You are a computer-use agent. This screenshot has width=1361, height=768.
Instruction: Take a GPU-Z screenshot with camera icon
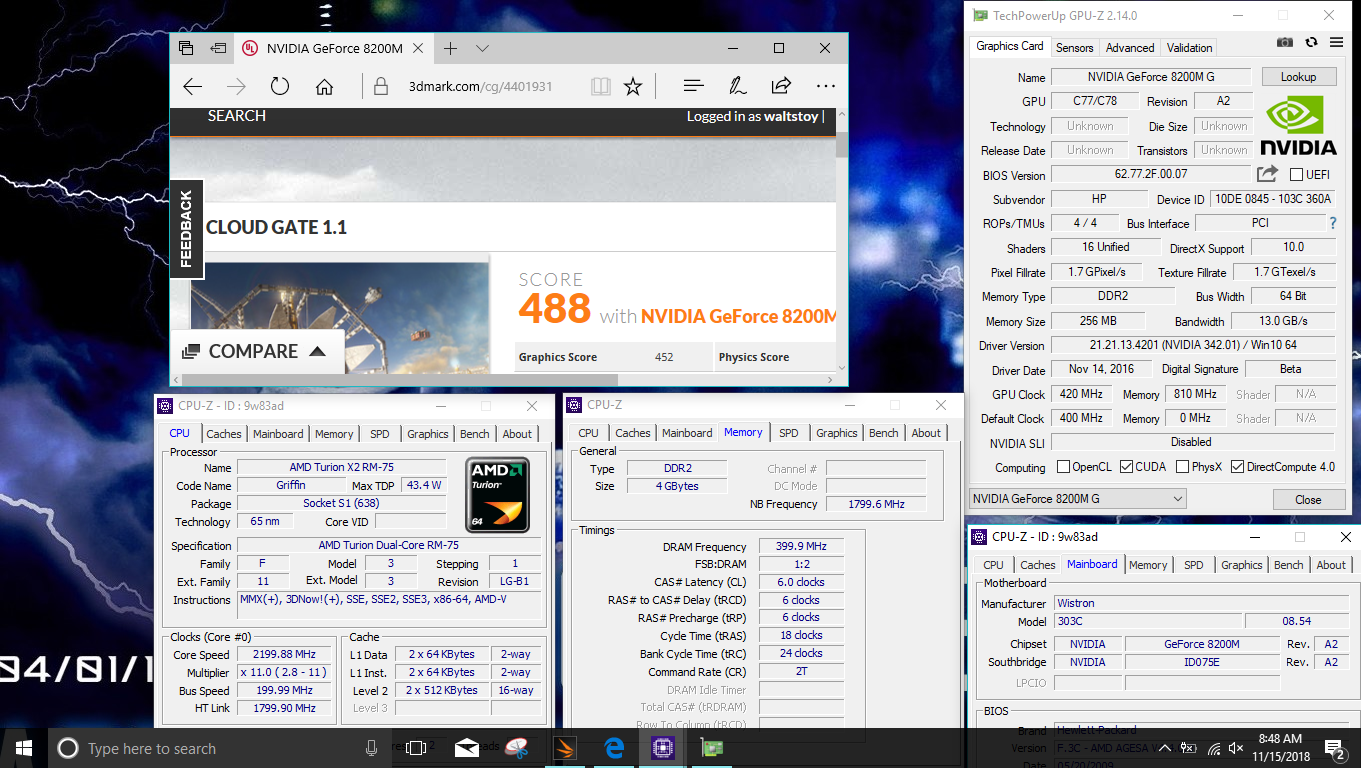coord(1286,43)
